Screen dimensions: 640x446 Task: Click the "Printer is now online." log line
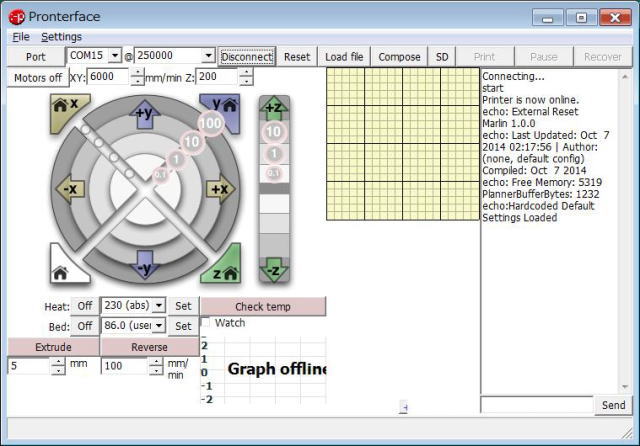(x=531, y=100)
